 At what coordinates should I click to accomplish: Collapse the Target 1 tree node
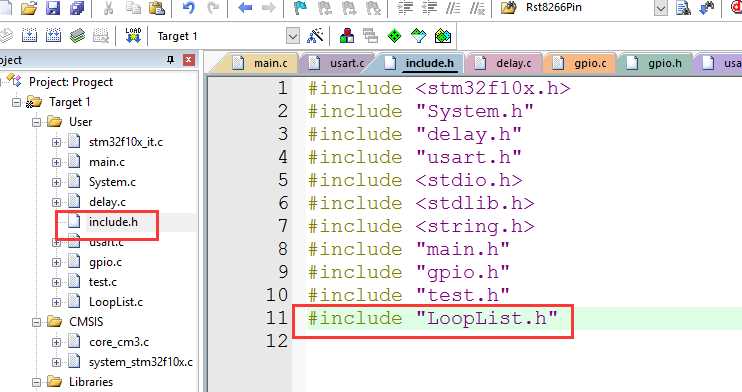pos(17,102)
